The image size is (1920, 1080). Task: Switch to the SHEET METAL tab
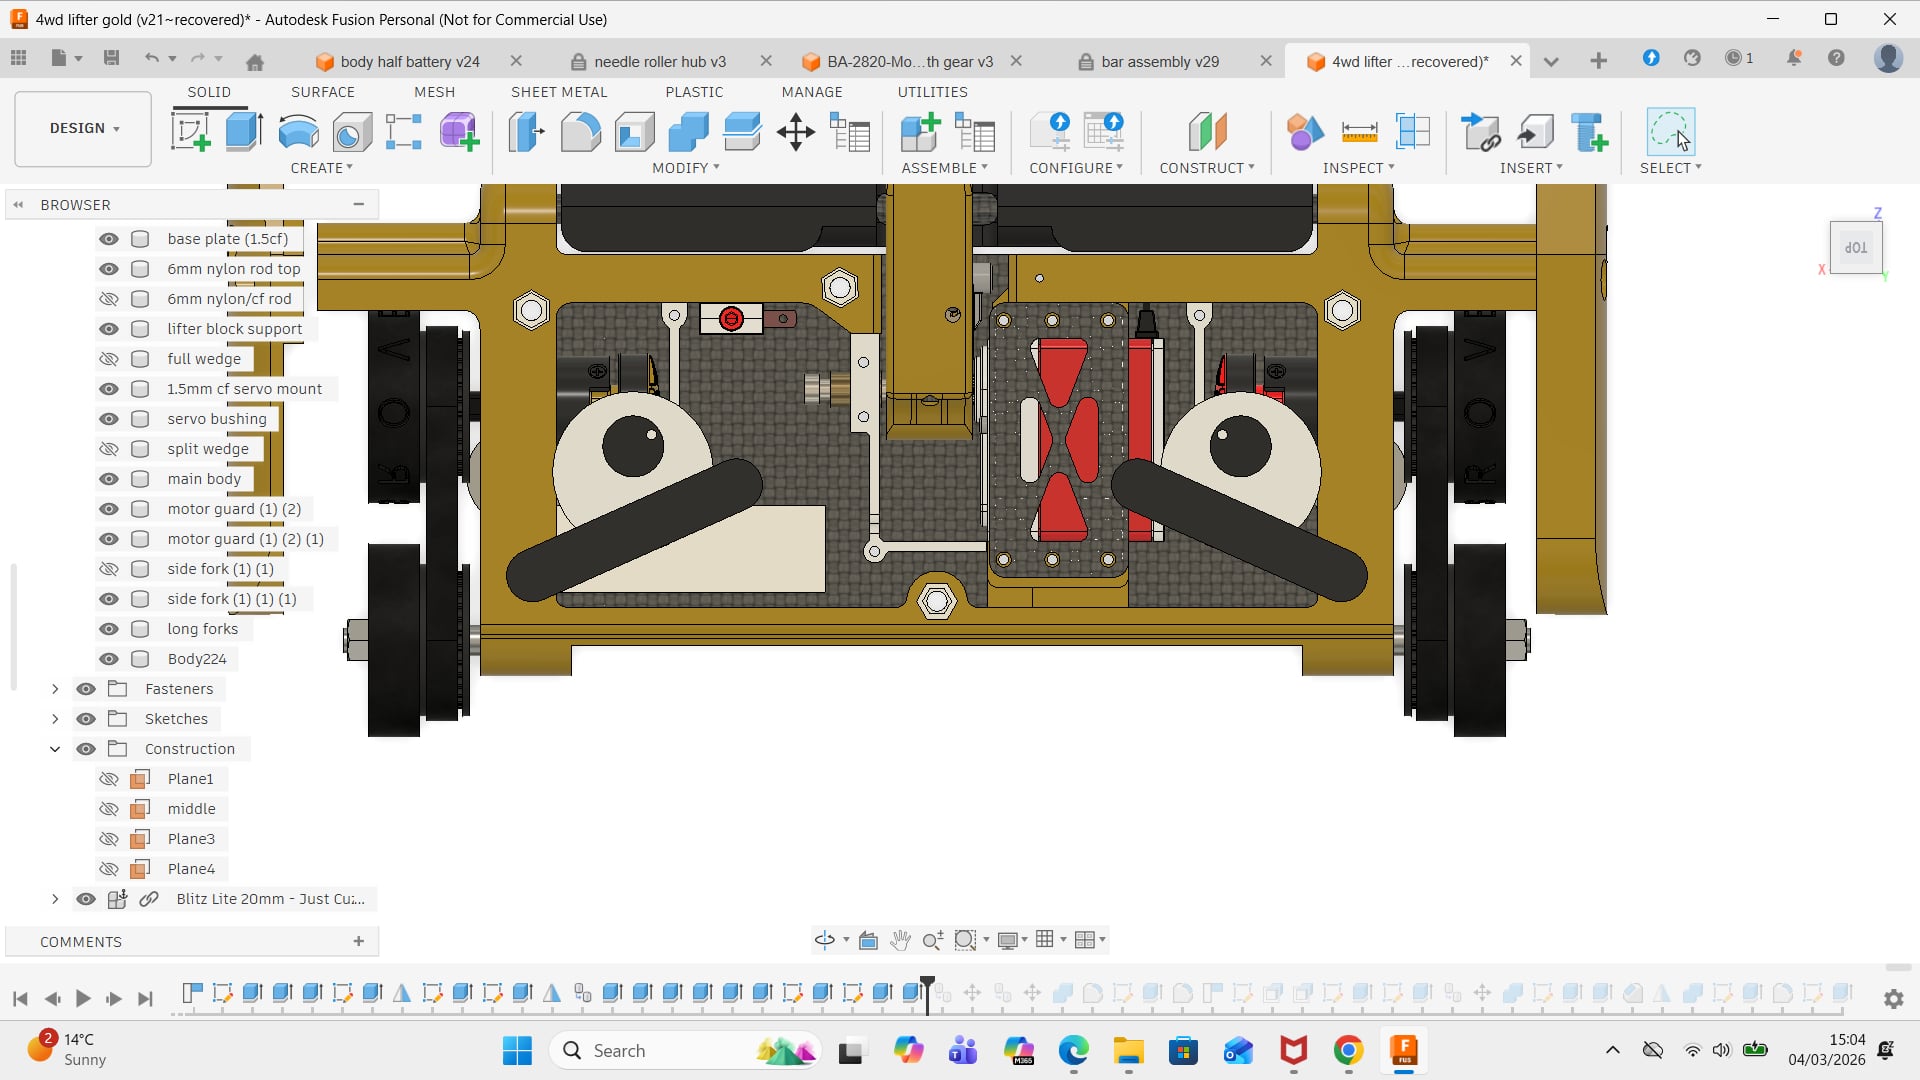pos(558,92)
